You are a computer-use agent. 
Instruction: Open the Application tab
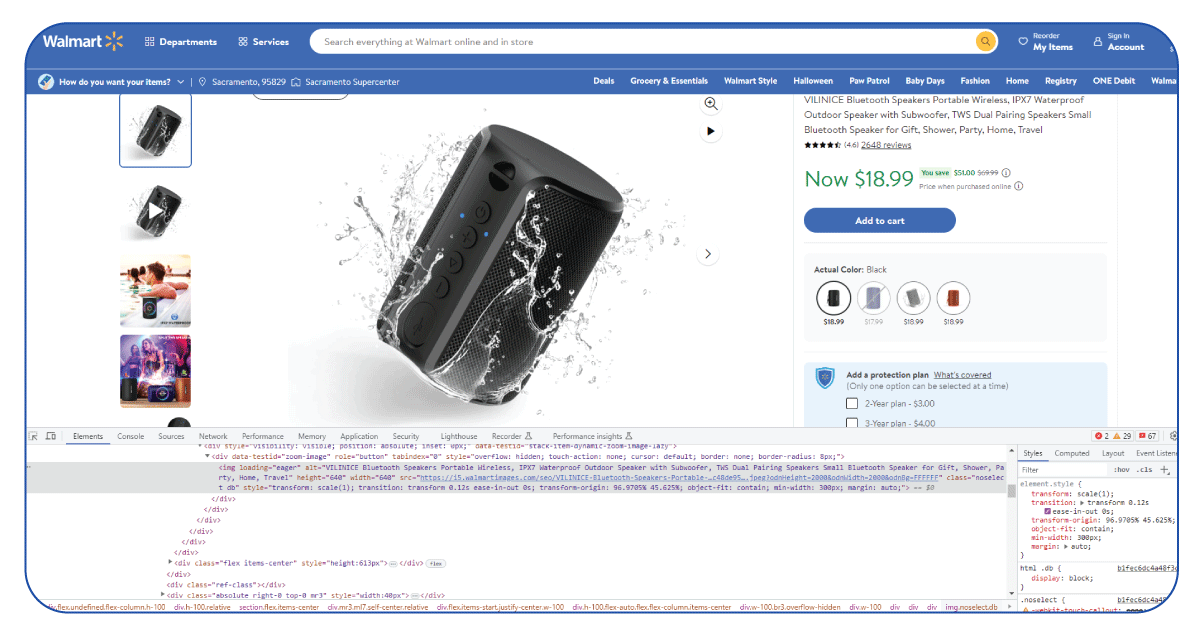359,437
